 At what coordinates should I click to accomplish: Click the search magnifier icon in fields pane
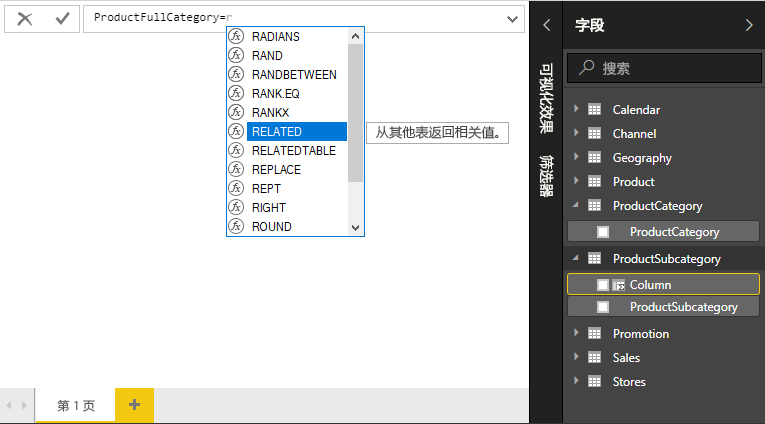(x=585, y=69)
